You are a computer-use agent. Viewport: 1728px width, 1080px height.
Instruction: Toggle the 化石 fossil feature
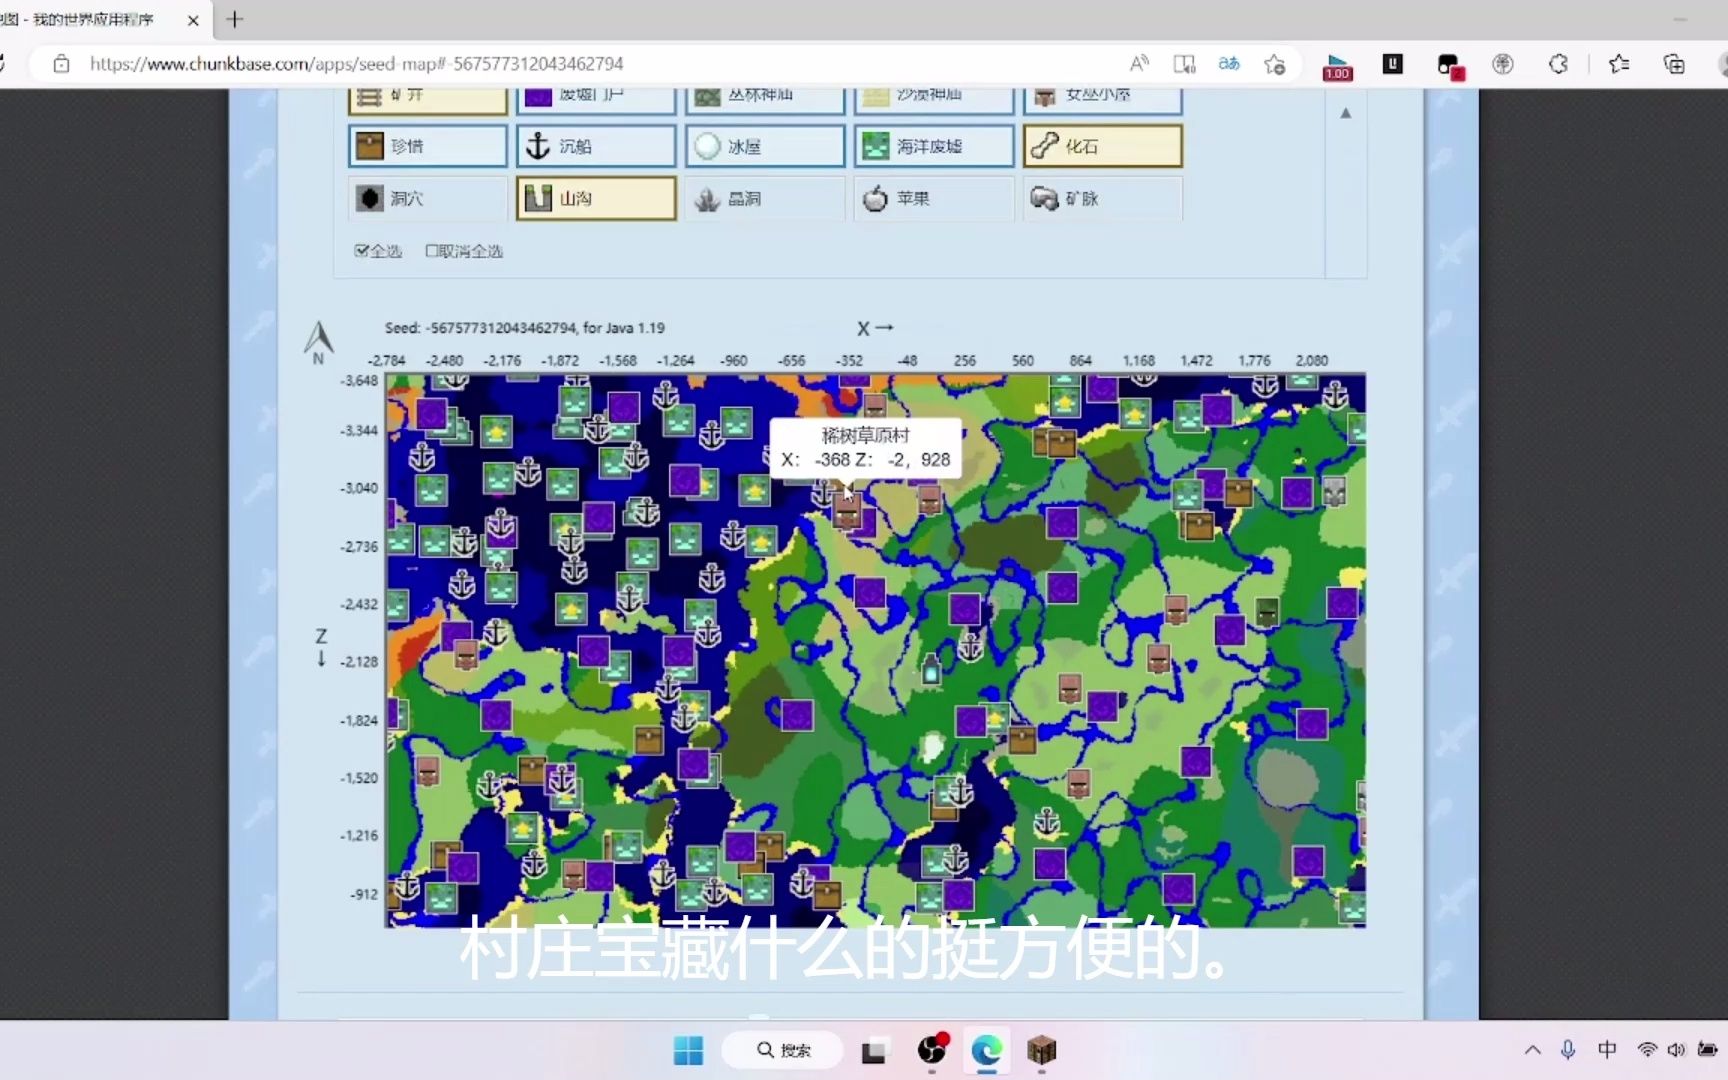click(x=1103, y=146)
